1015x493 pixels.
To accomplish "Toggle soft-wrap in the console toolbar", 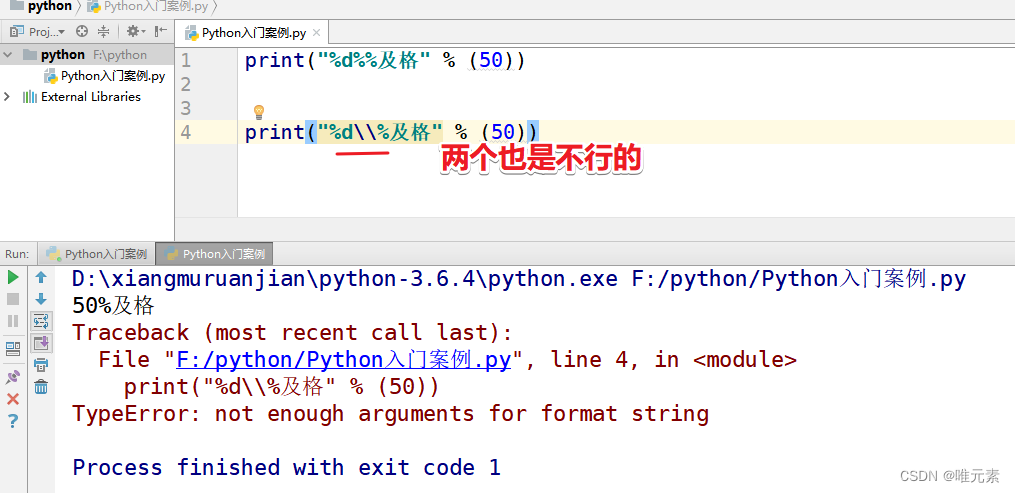I will pos(41,321).
